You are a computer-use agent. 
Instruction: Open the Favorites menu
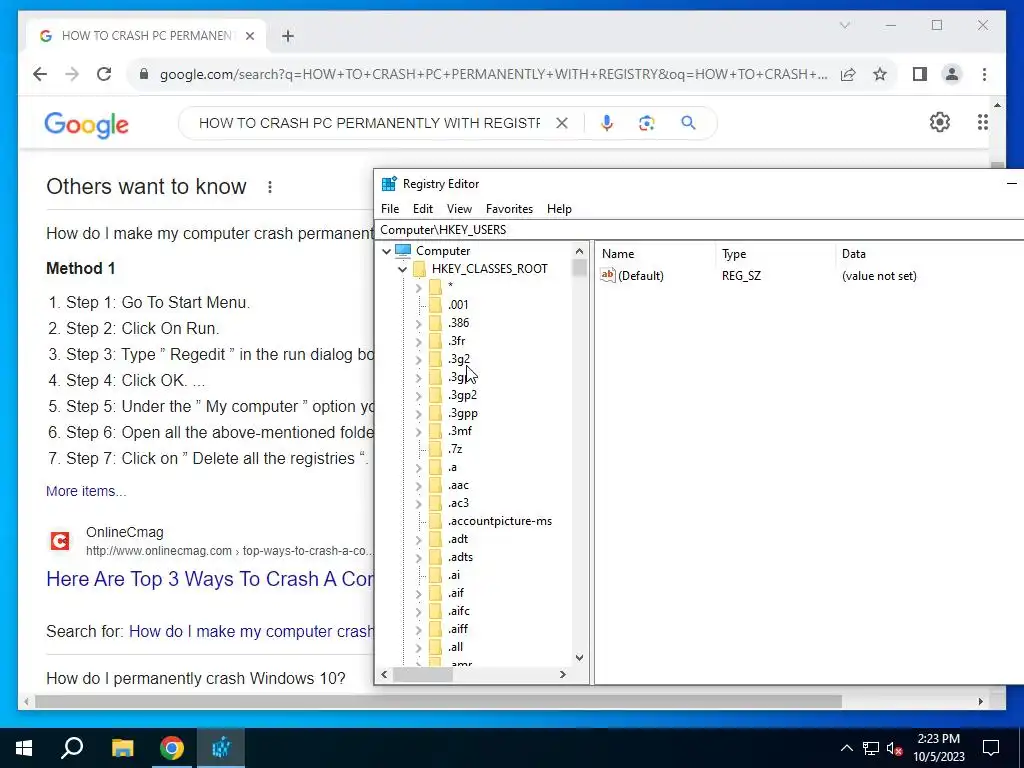click(x=509, y=209)
